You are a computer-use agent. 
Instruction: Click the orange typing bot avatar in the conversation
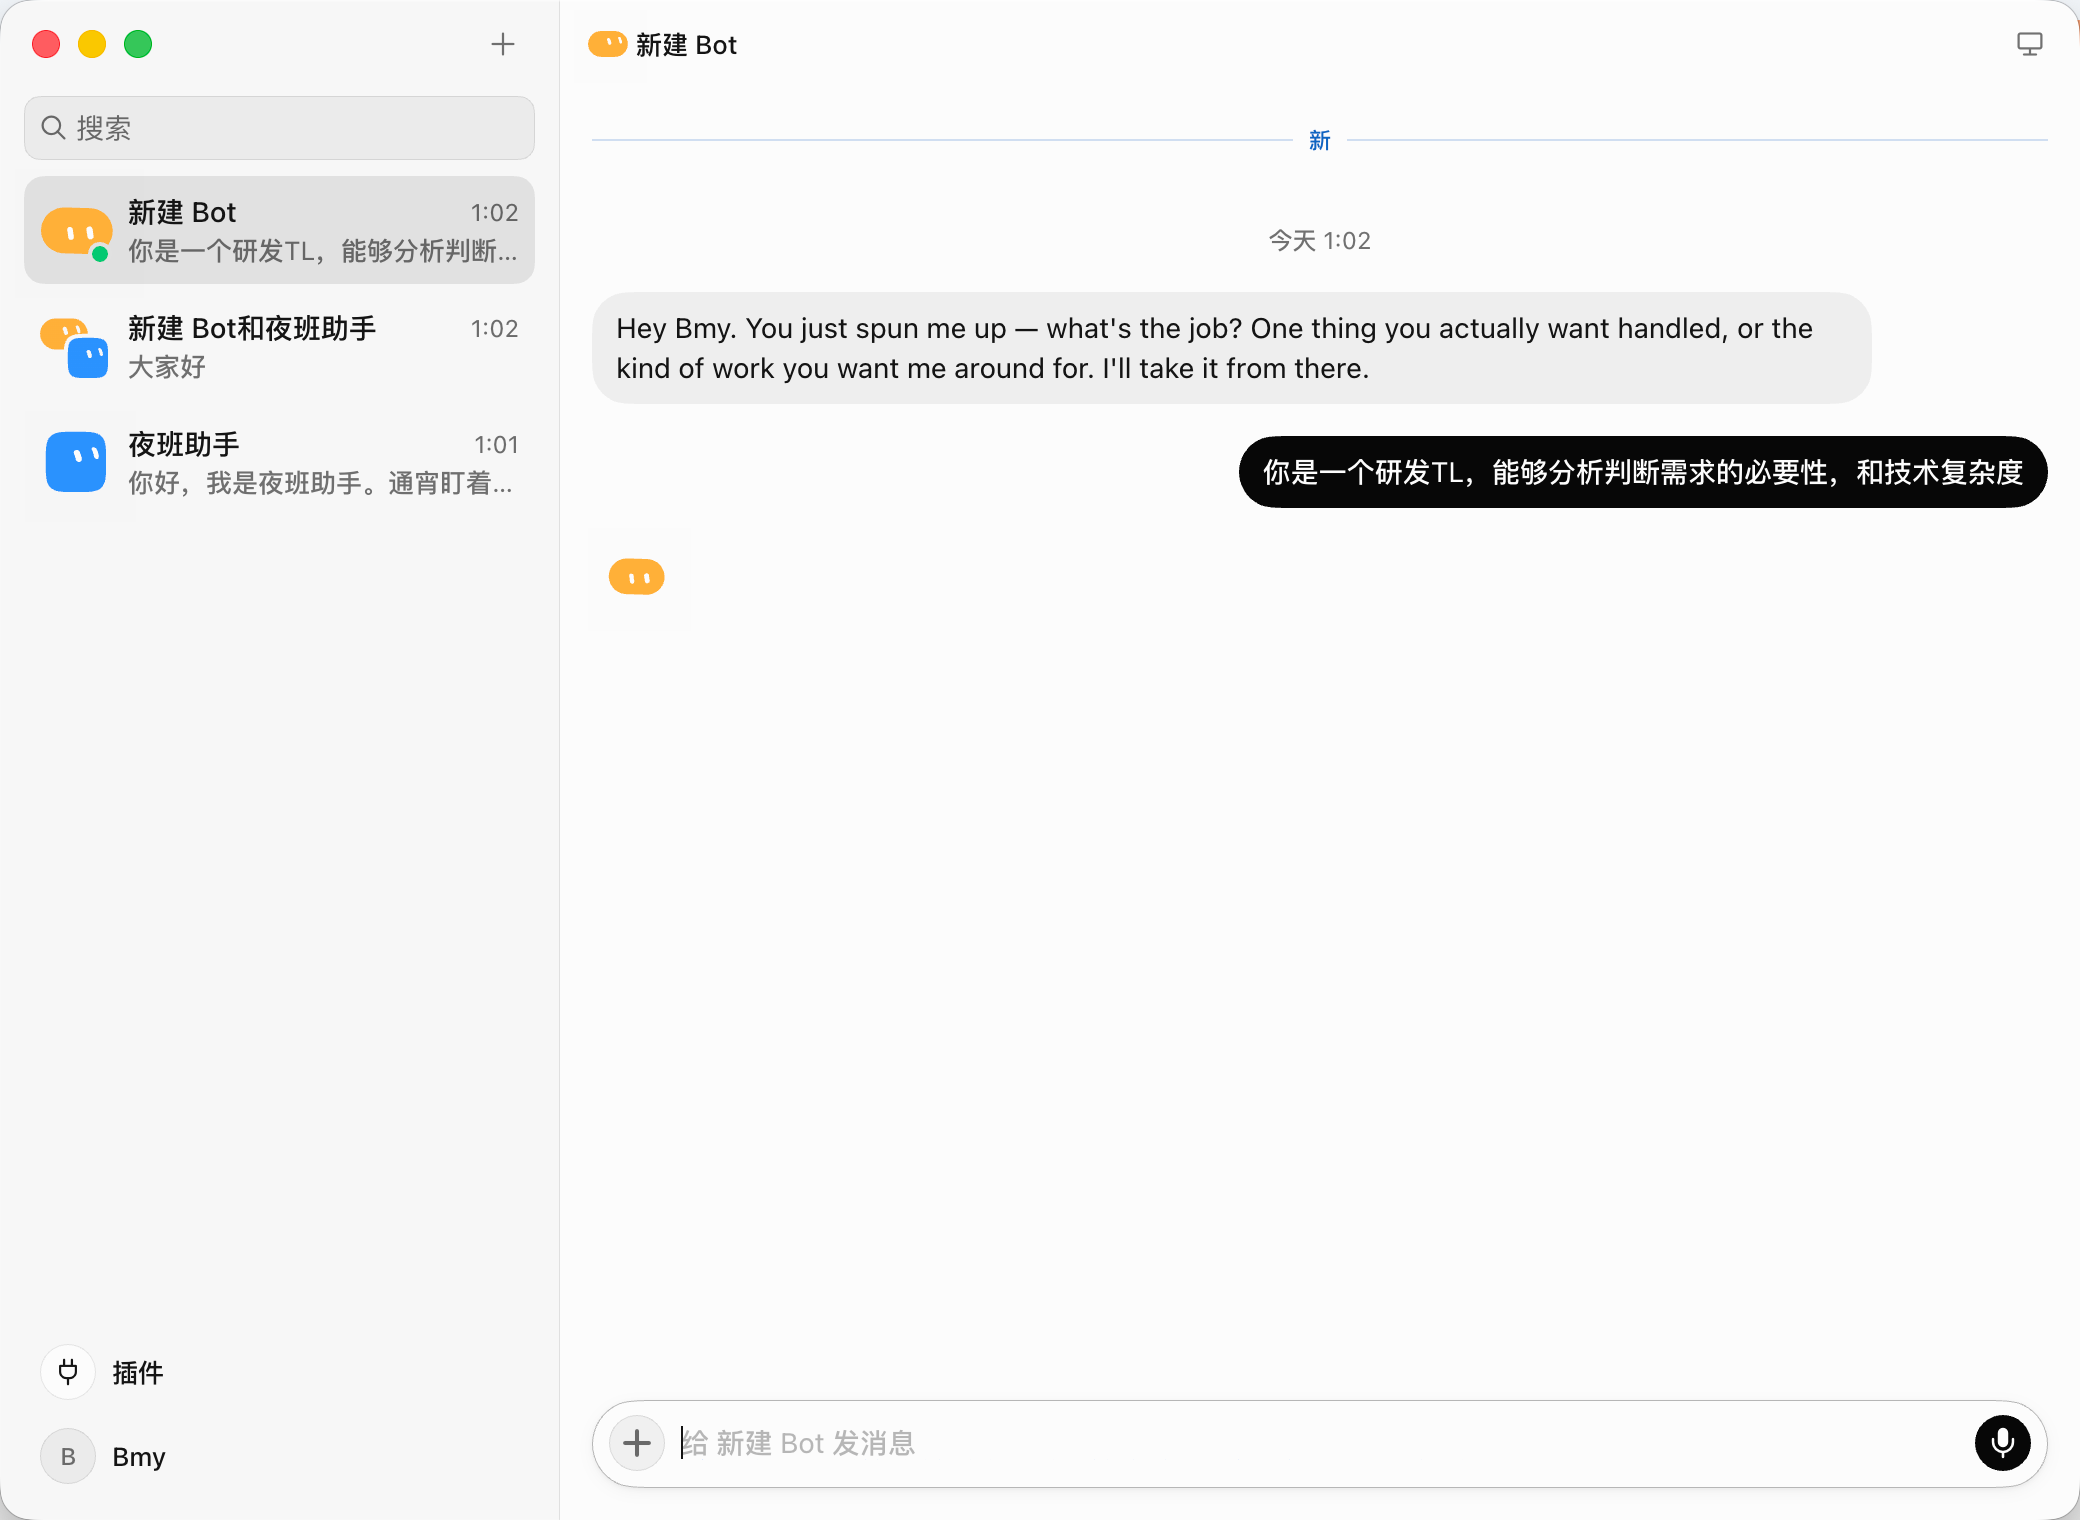tap(637, 577)
